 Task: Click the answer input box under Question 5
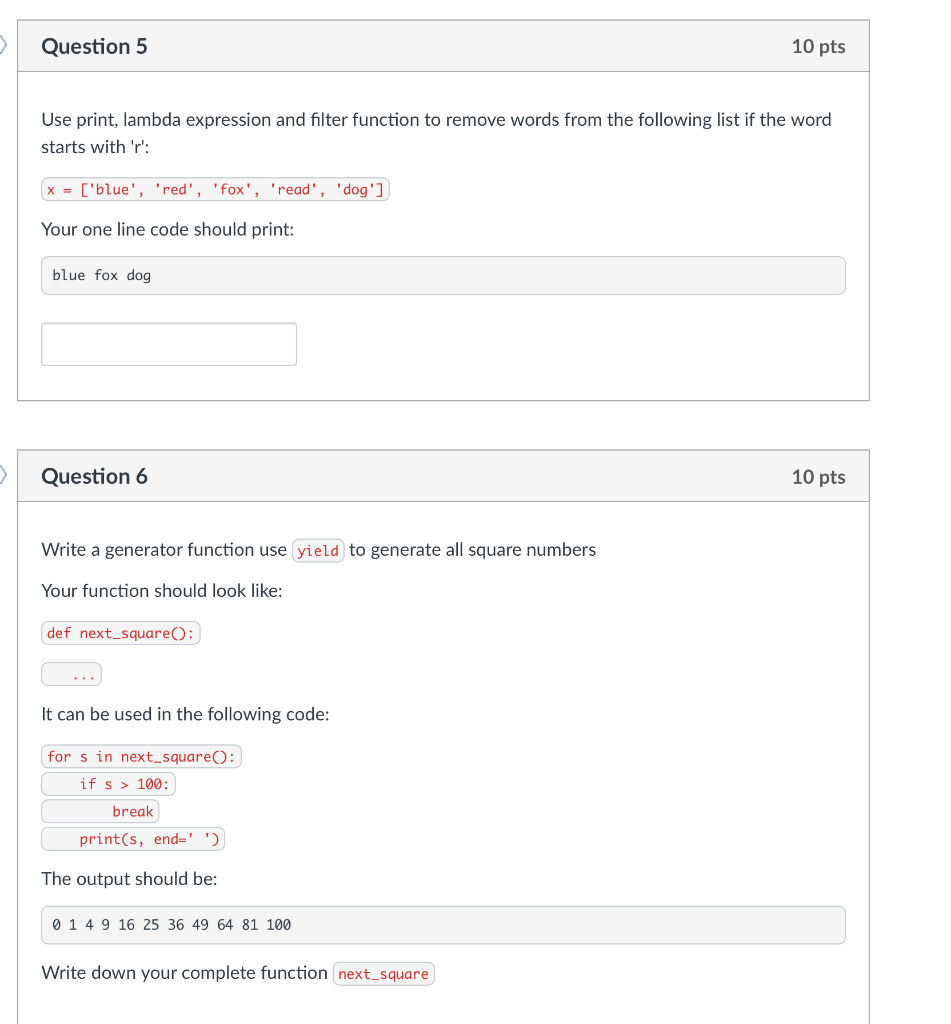point(168,343)
